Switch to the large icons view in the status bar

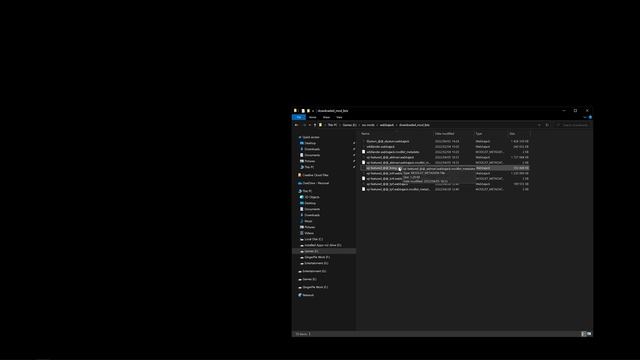589,334
